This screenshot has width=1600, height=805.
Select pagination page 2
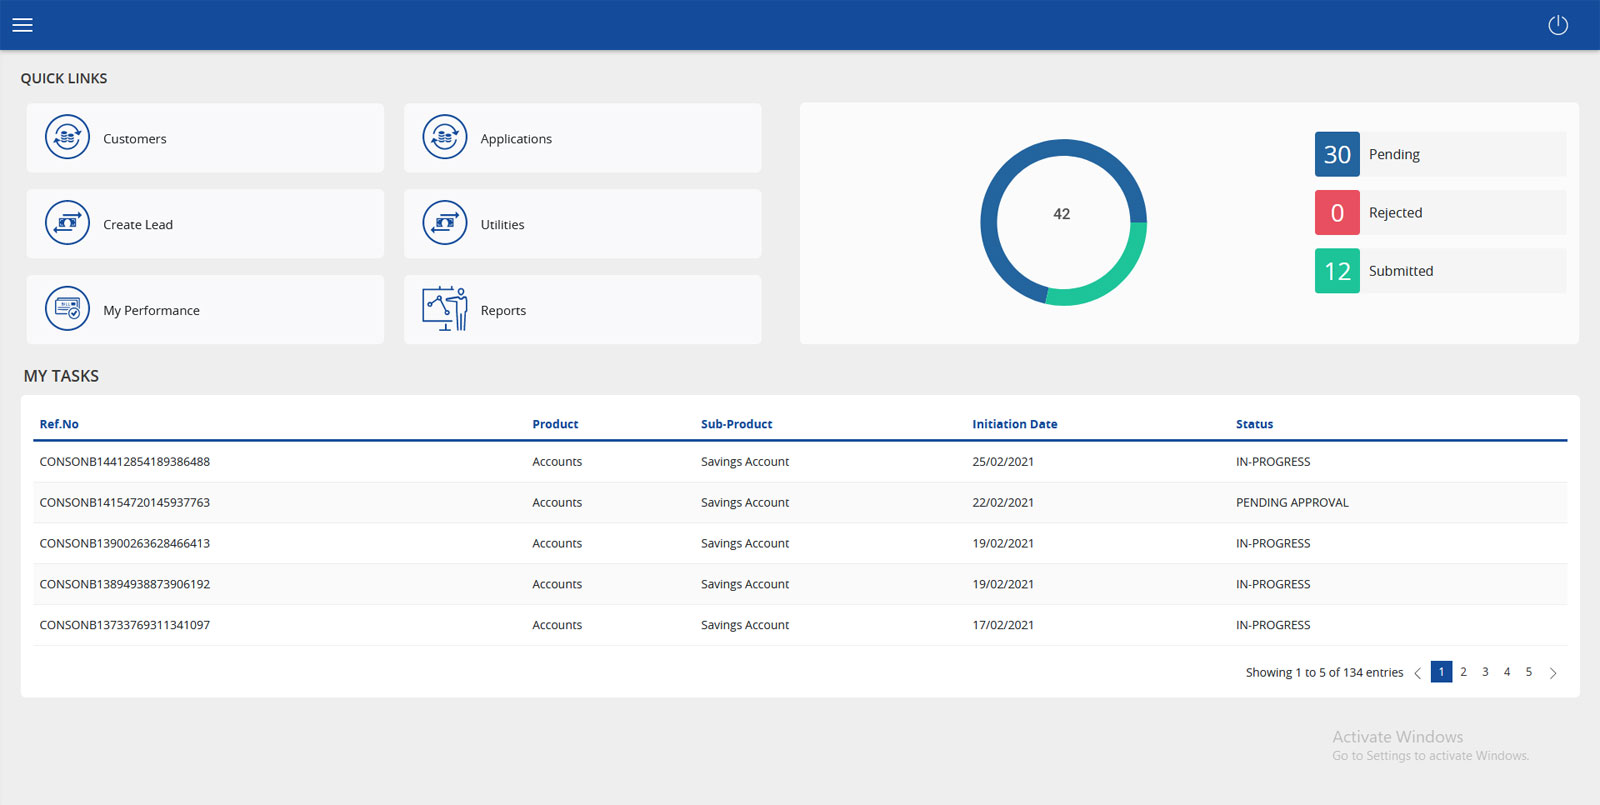(1463, 672)
